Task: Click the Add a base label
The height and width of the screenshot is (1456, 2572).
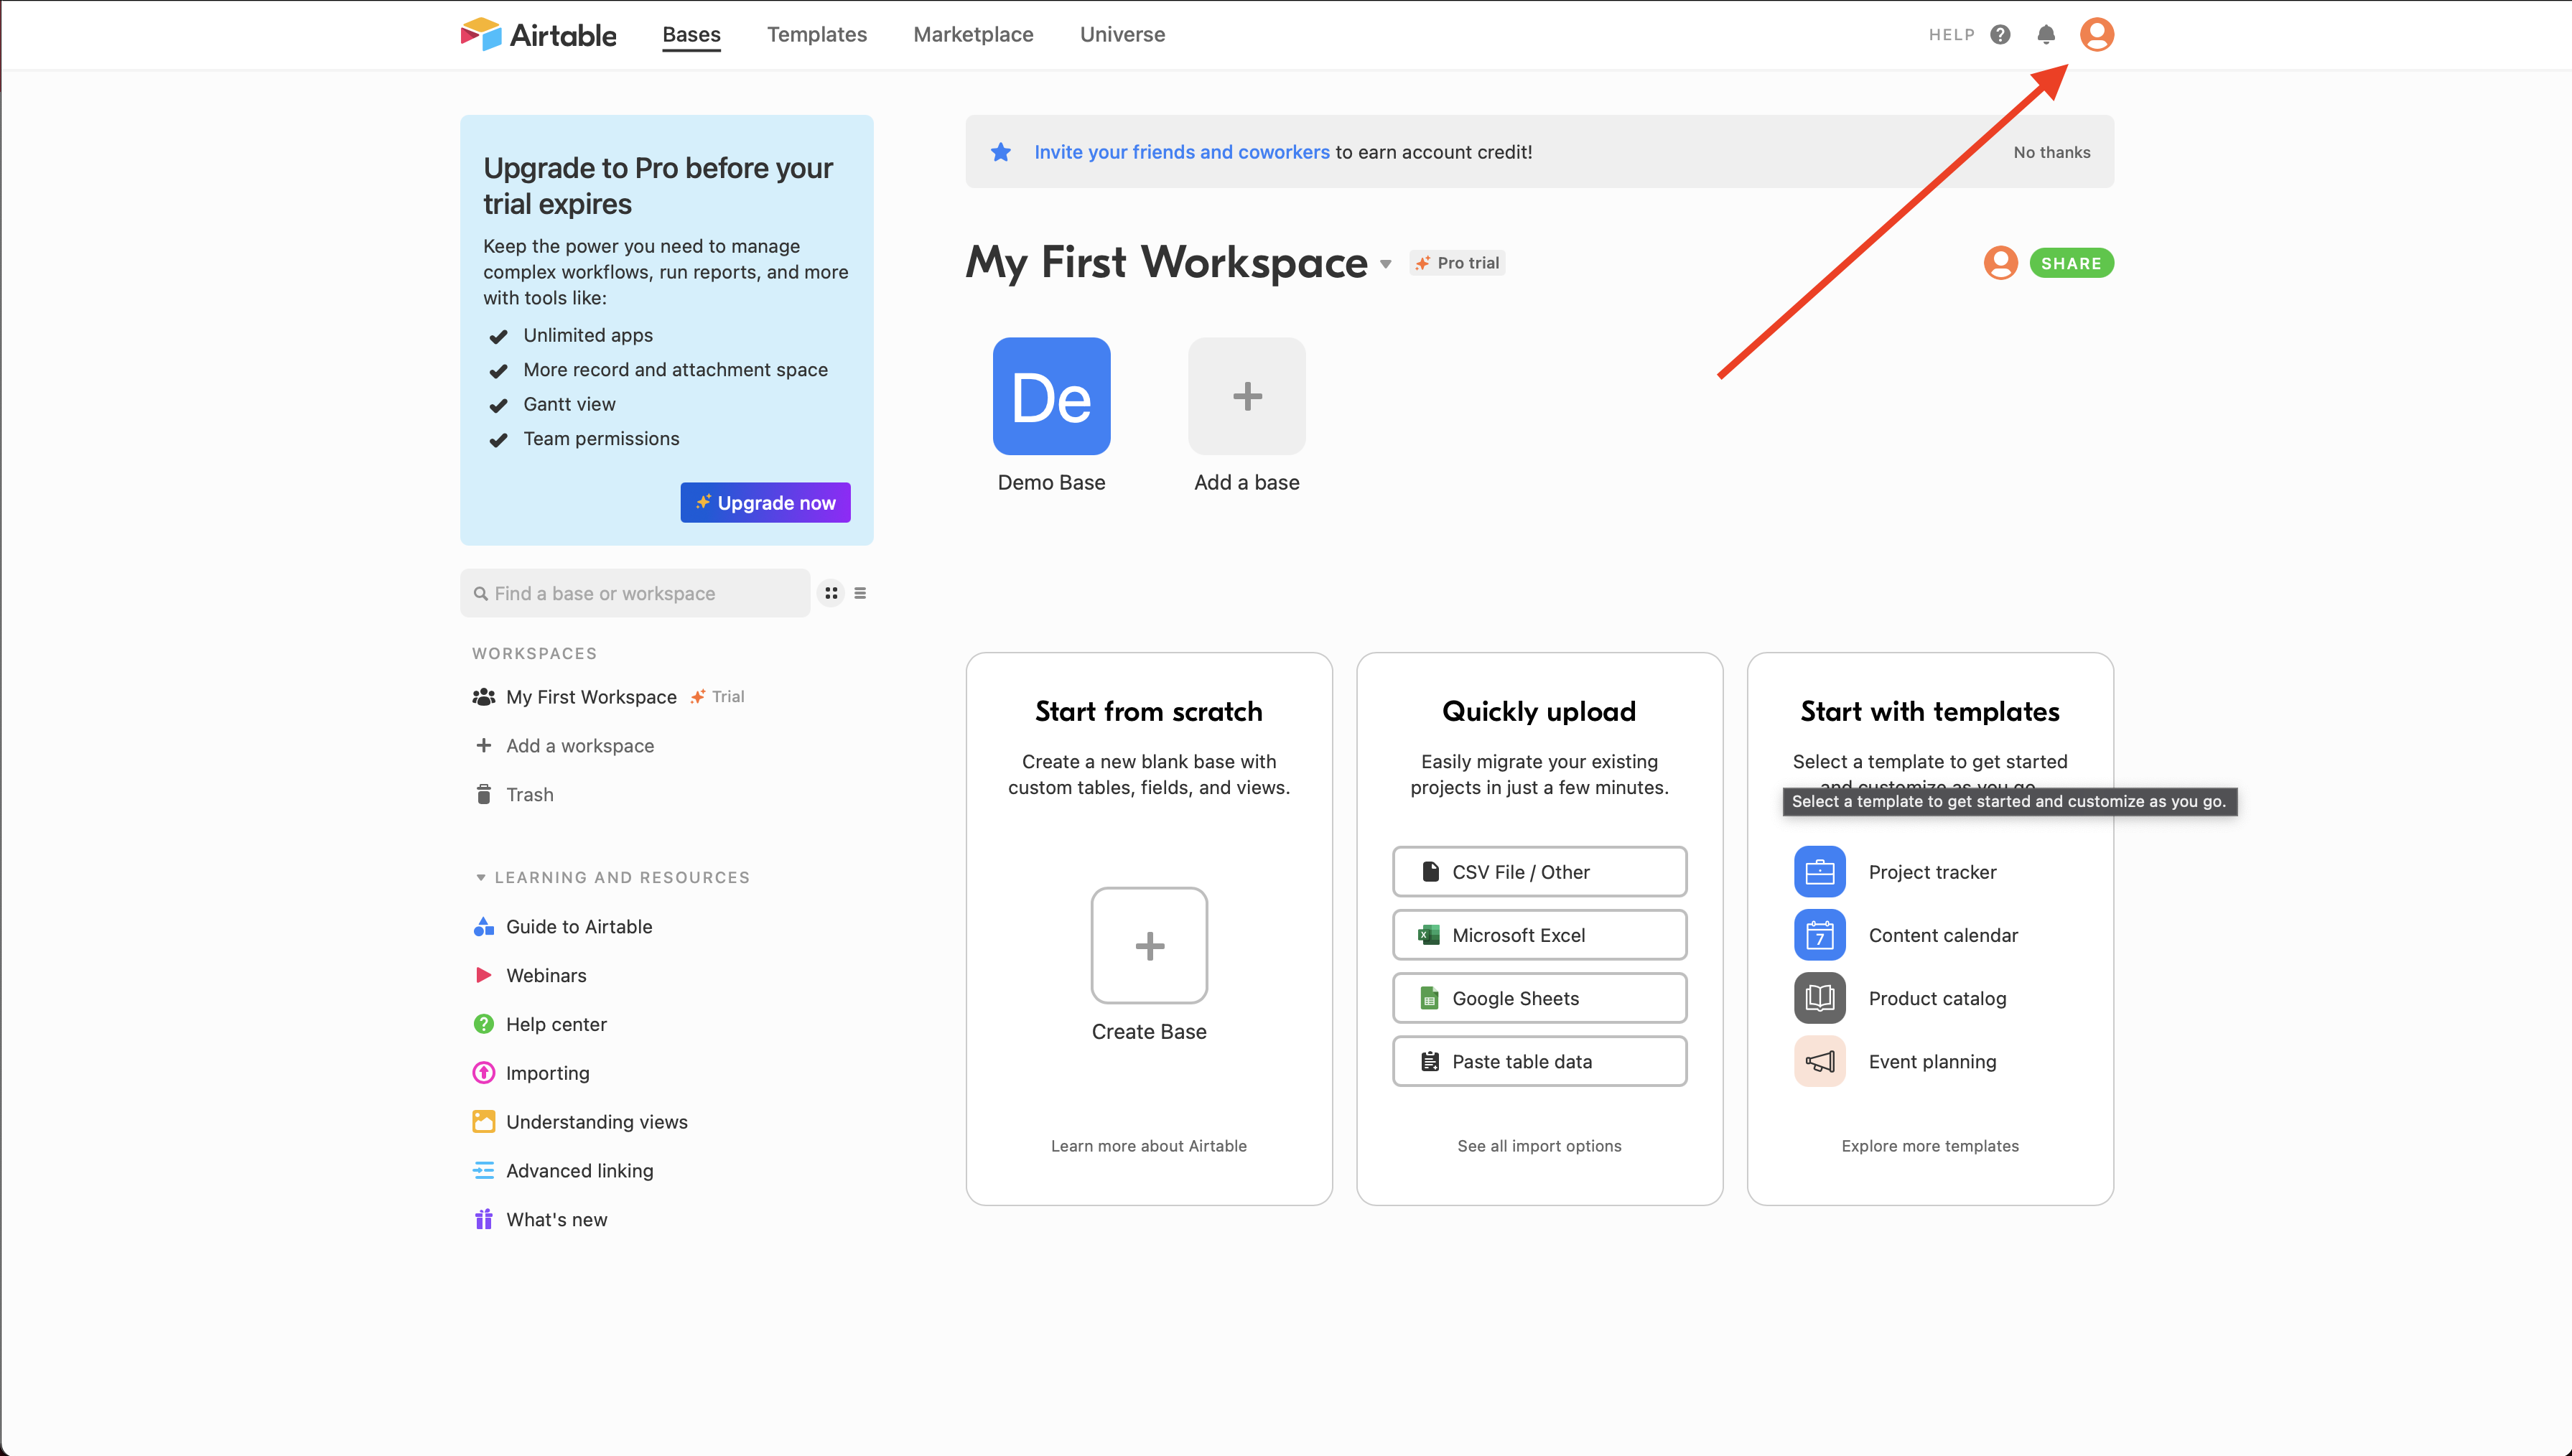Action: click(x=1246, y=482)
